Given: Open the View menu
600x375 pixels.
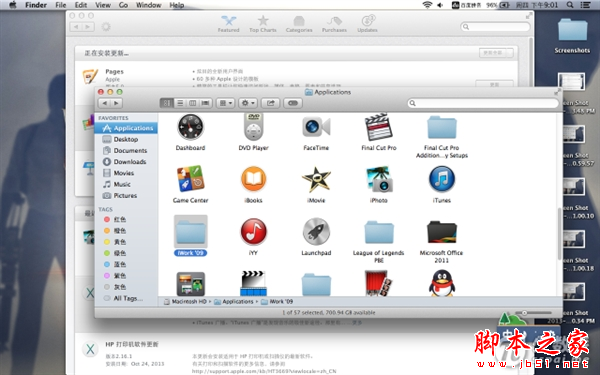Looking at the screenshot, I should [x=103, y=5].
